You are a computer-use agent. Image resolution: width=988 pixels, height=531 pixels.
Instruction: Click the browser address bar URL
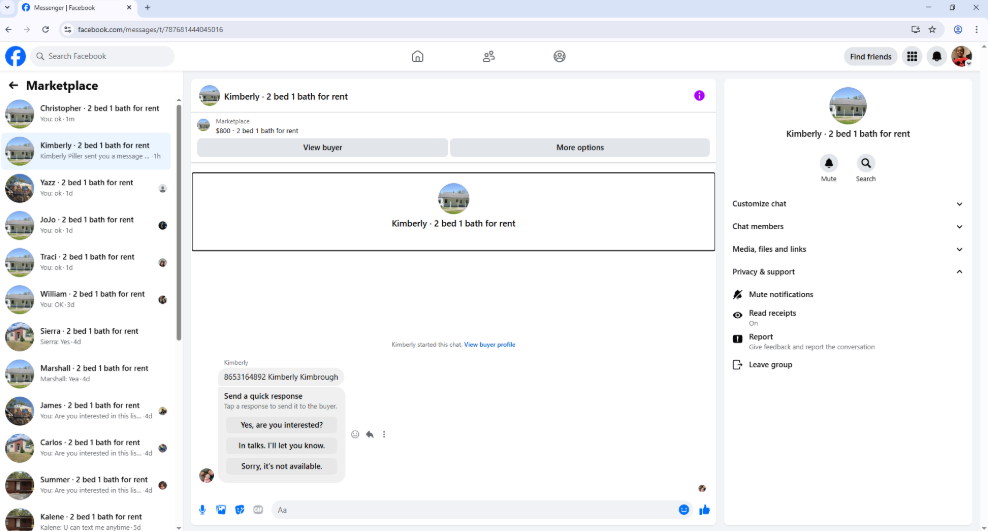pyautogui.click(x=151, y=30)
